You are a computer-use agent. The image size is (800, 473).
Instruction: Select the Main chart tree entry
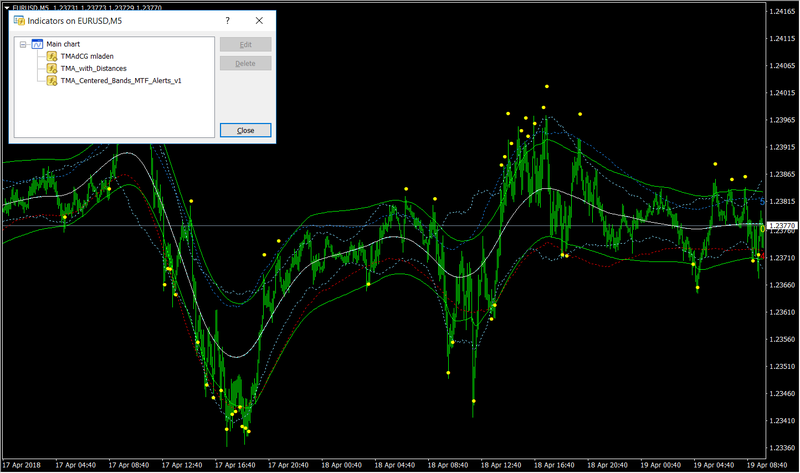[63, 44]
